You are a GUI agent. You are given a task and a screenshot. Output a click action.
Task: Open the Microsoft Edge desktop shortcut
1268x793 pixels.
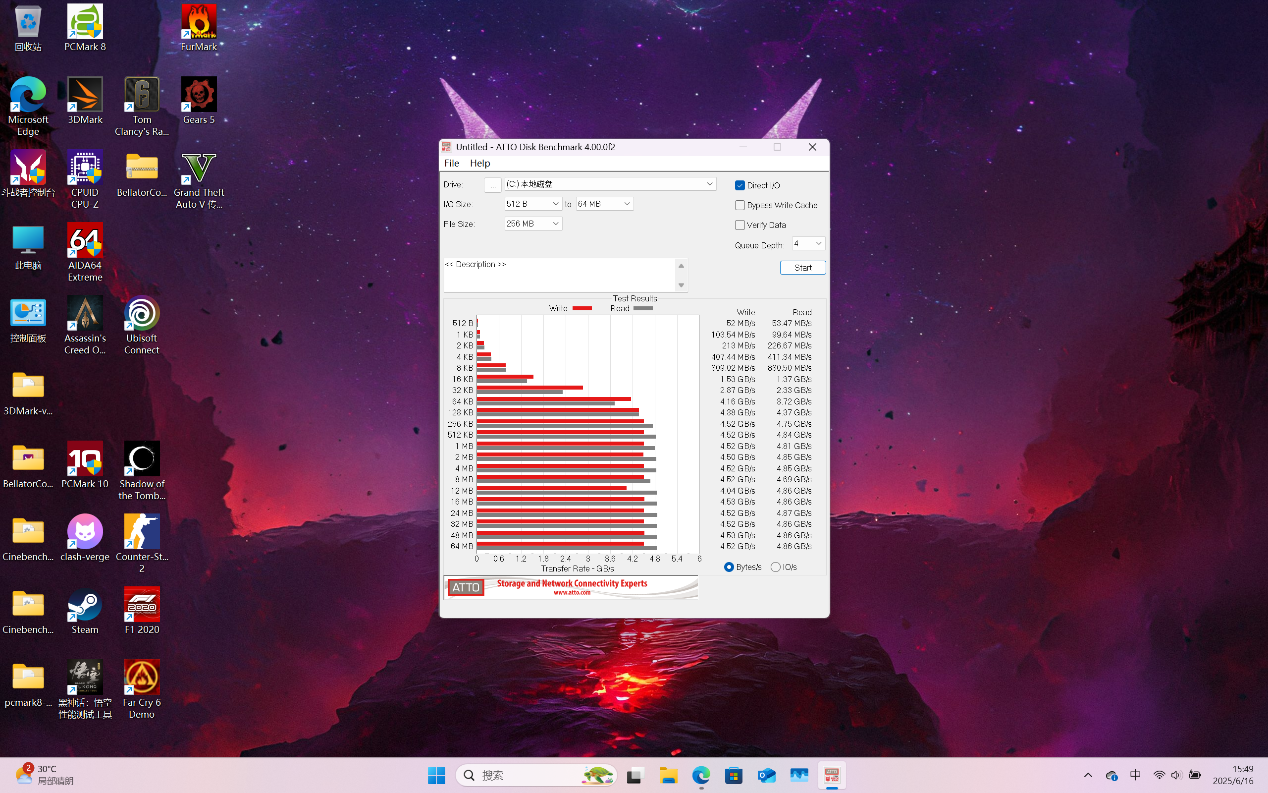tap(28, 106)
